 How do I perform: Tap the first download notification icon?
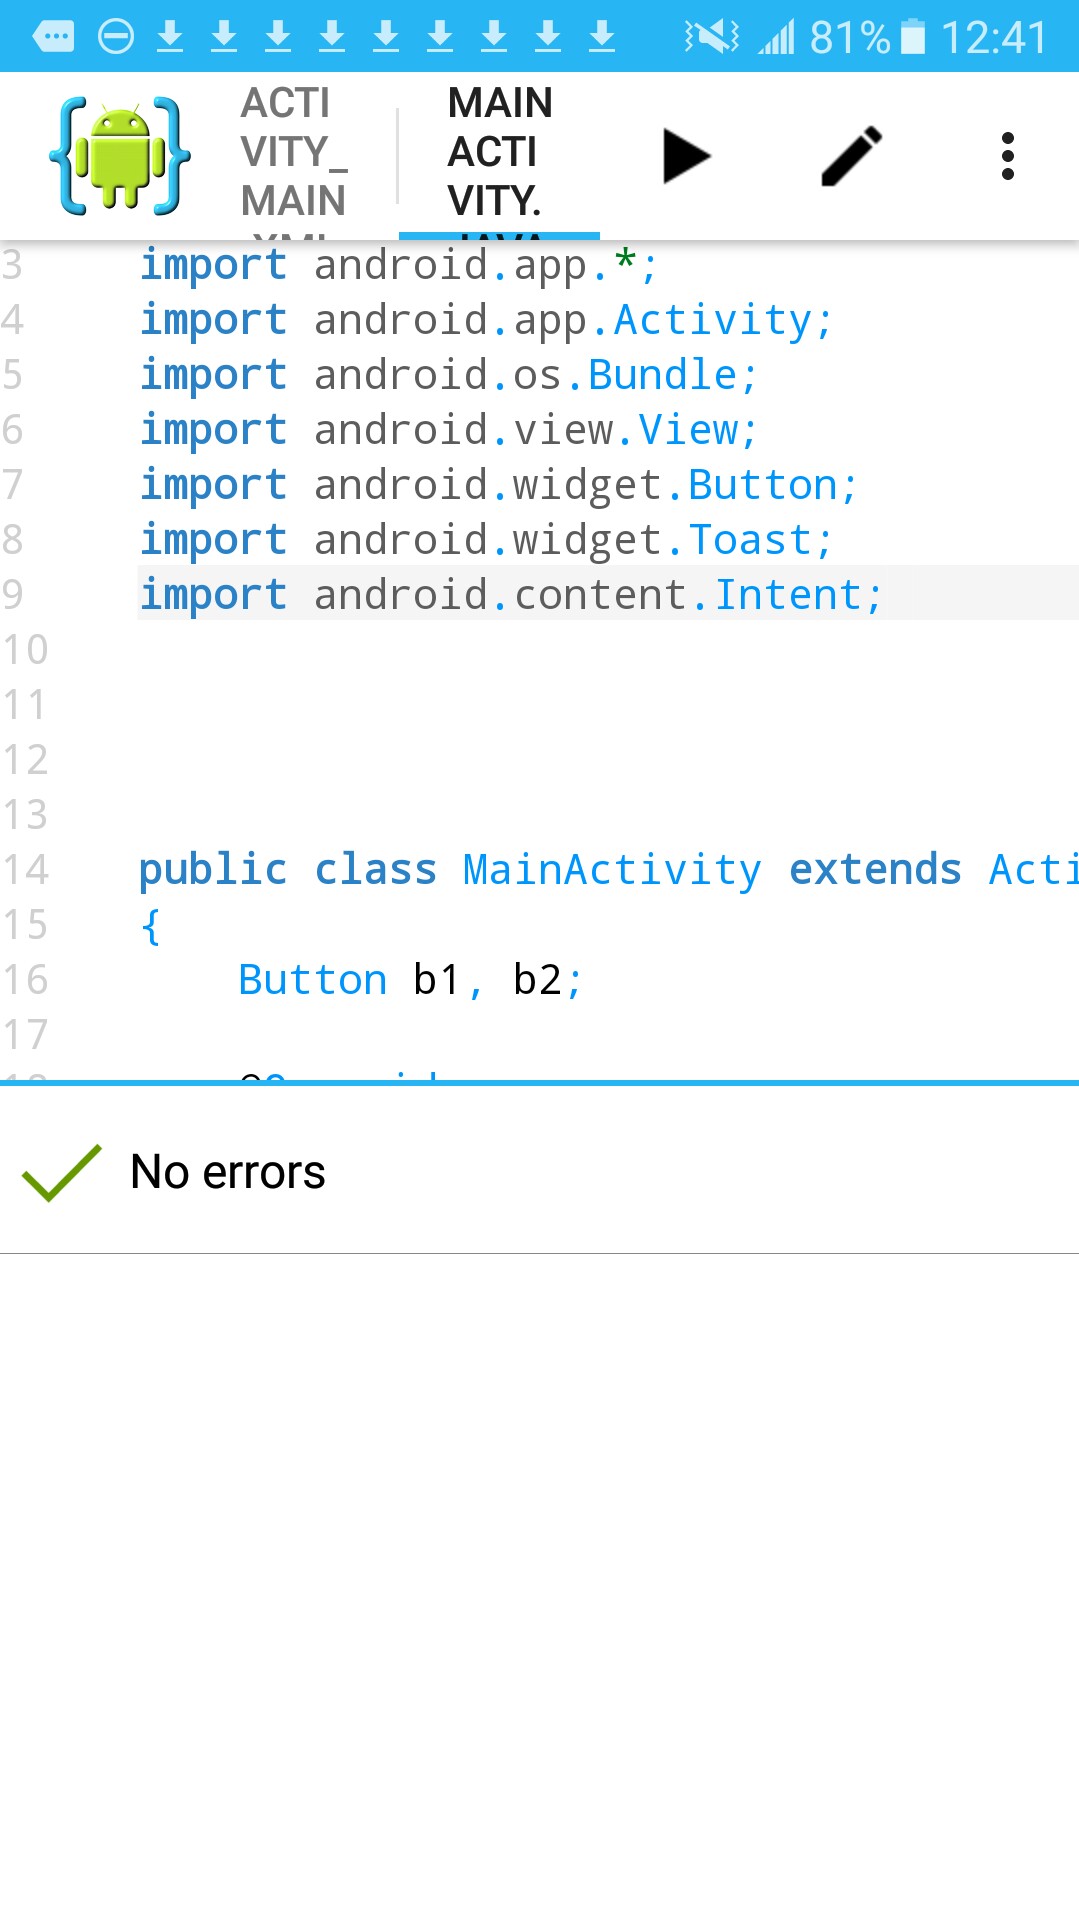171,37
